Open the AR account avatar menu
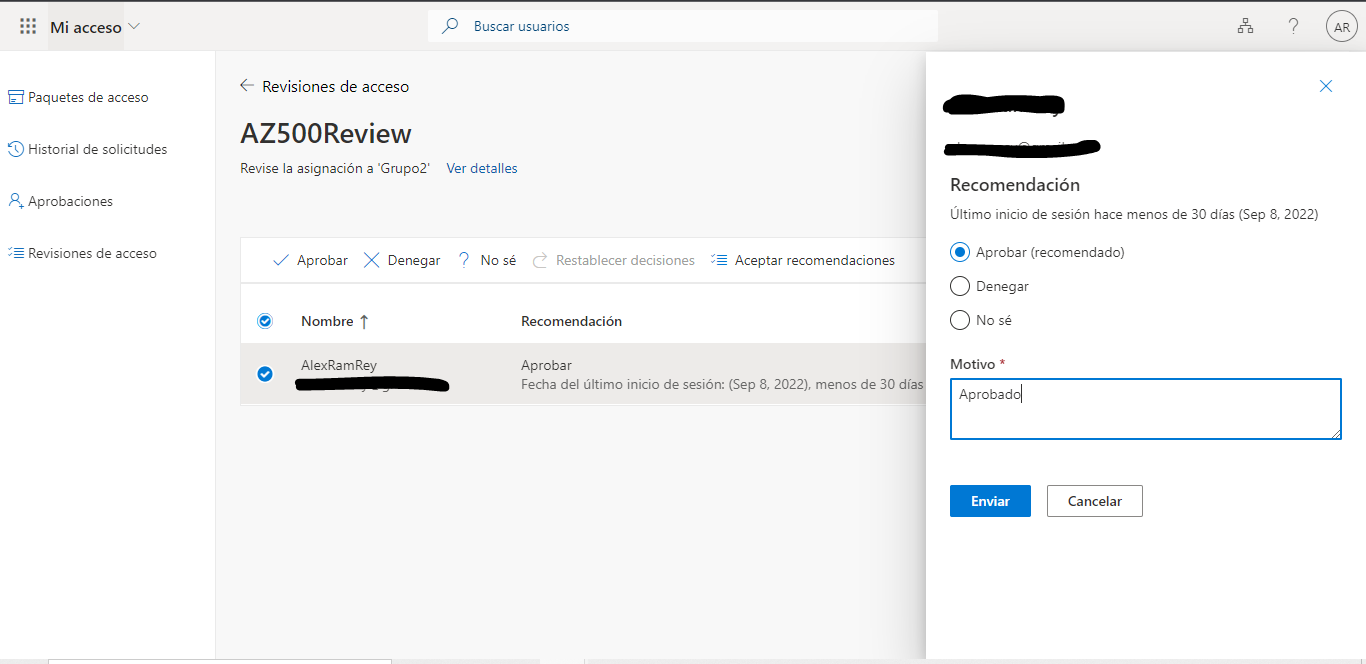Screen dimensions: 1366x664 tap(1341, 26)
